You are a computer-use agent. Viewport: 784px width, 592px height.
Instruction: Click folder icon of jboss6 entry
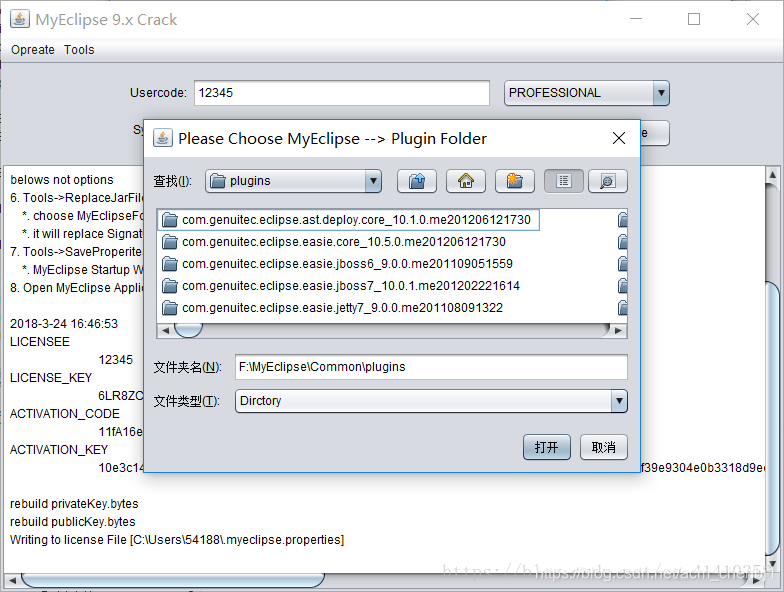click(x=170, y=264)
